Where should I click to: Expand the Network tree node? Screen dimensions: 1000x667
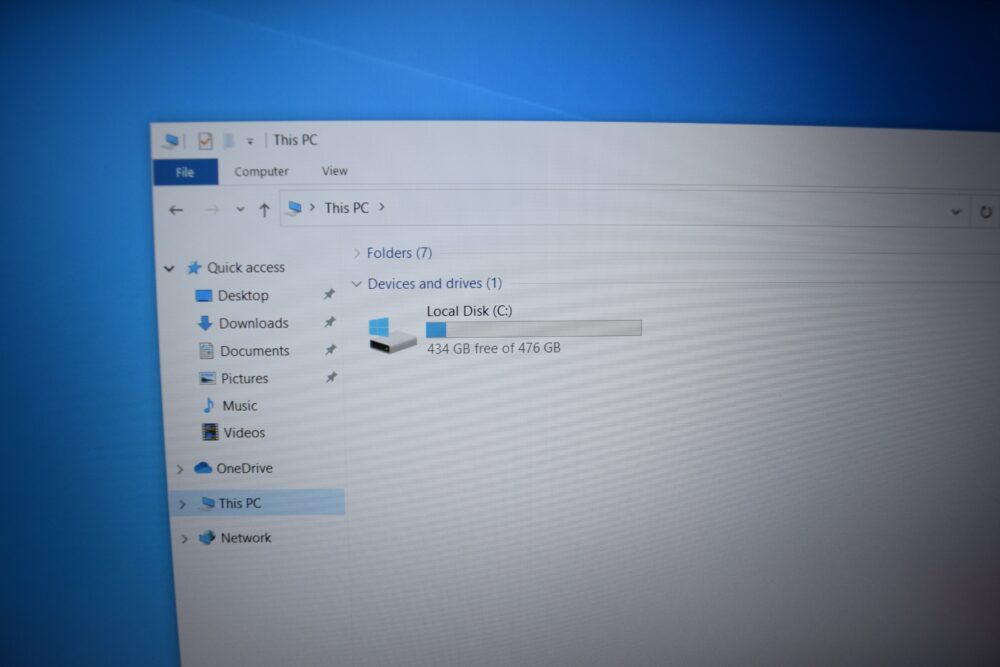pos(184,539)
